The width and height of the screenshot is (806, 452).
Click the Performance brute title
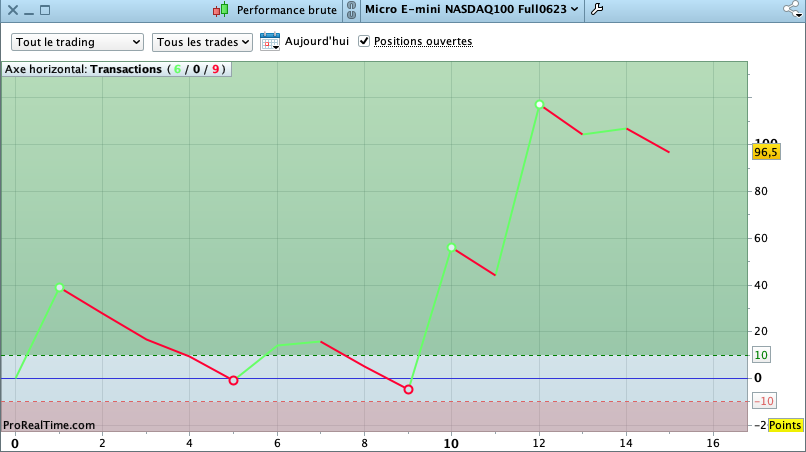click(x=287, y=10)
